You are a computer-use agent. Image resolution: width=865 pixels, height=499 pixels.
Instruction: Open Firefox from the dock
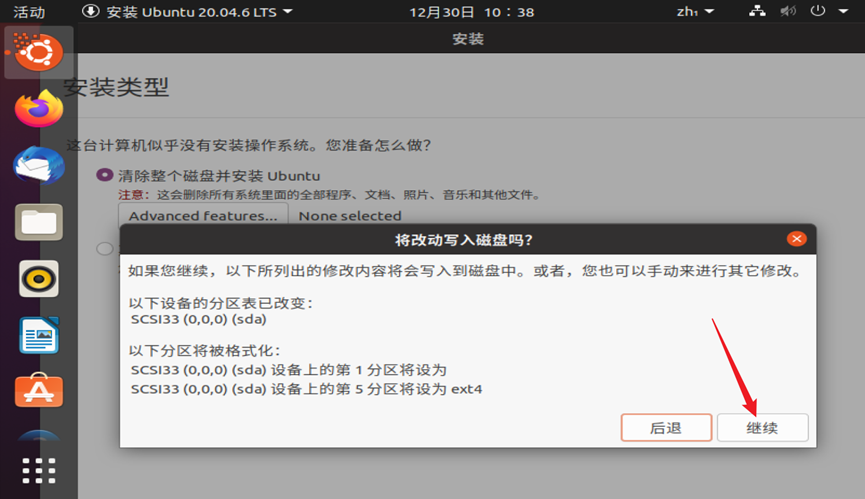point(39,109)
